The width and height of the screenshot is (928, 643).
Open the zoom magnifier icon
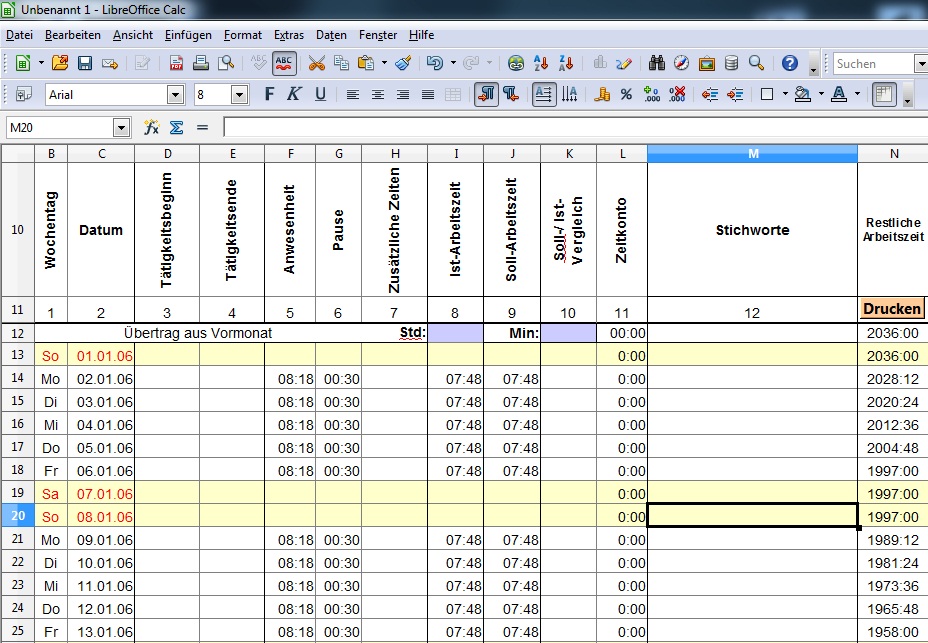[x=756, y=63]
